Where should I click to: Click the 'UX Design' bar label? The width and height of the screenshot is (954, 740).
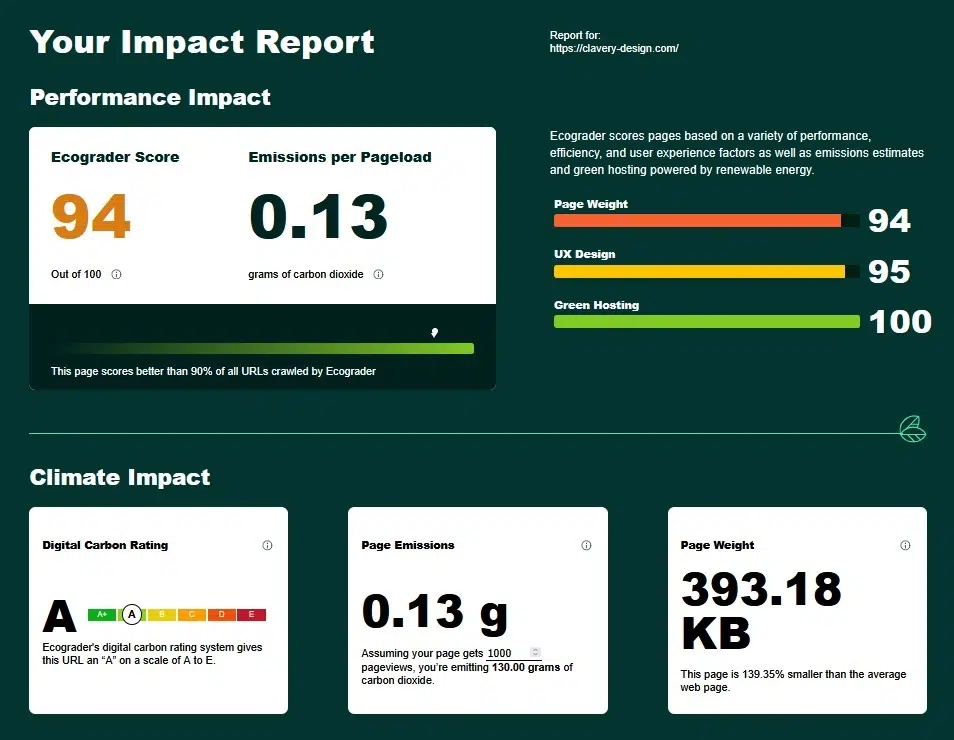[x=585, y=254]
